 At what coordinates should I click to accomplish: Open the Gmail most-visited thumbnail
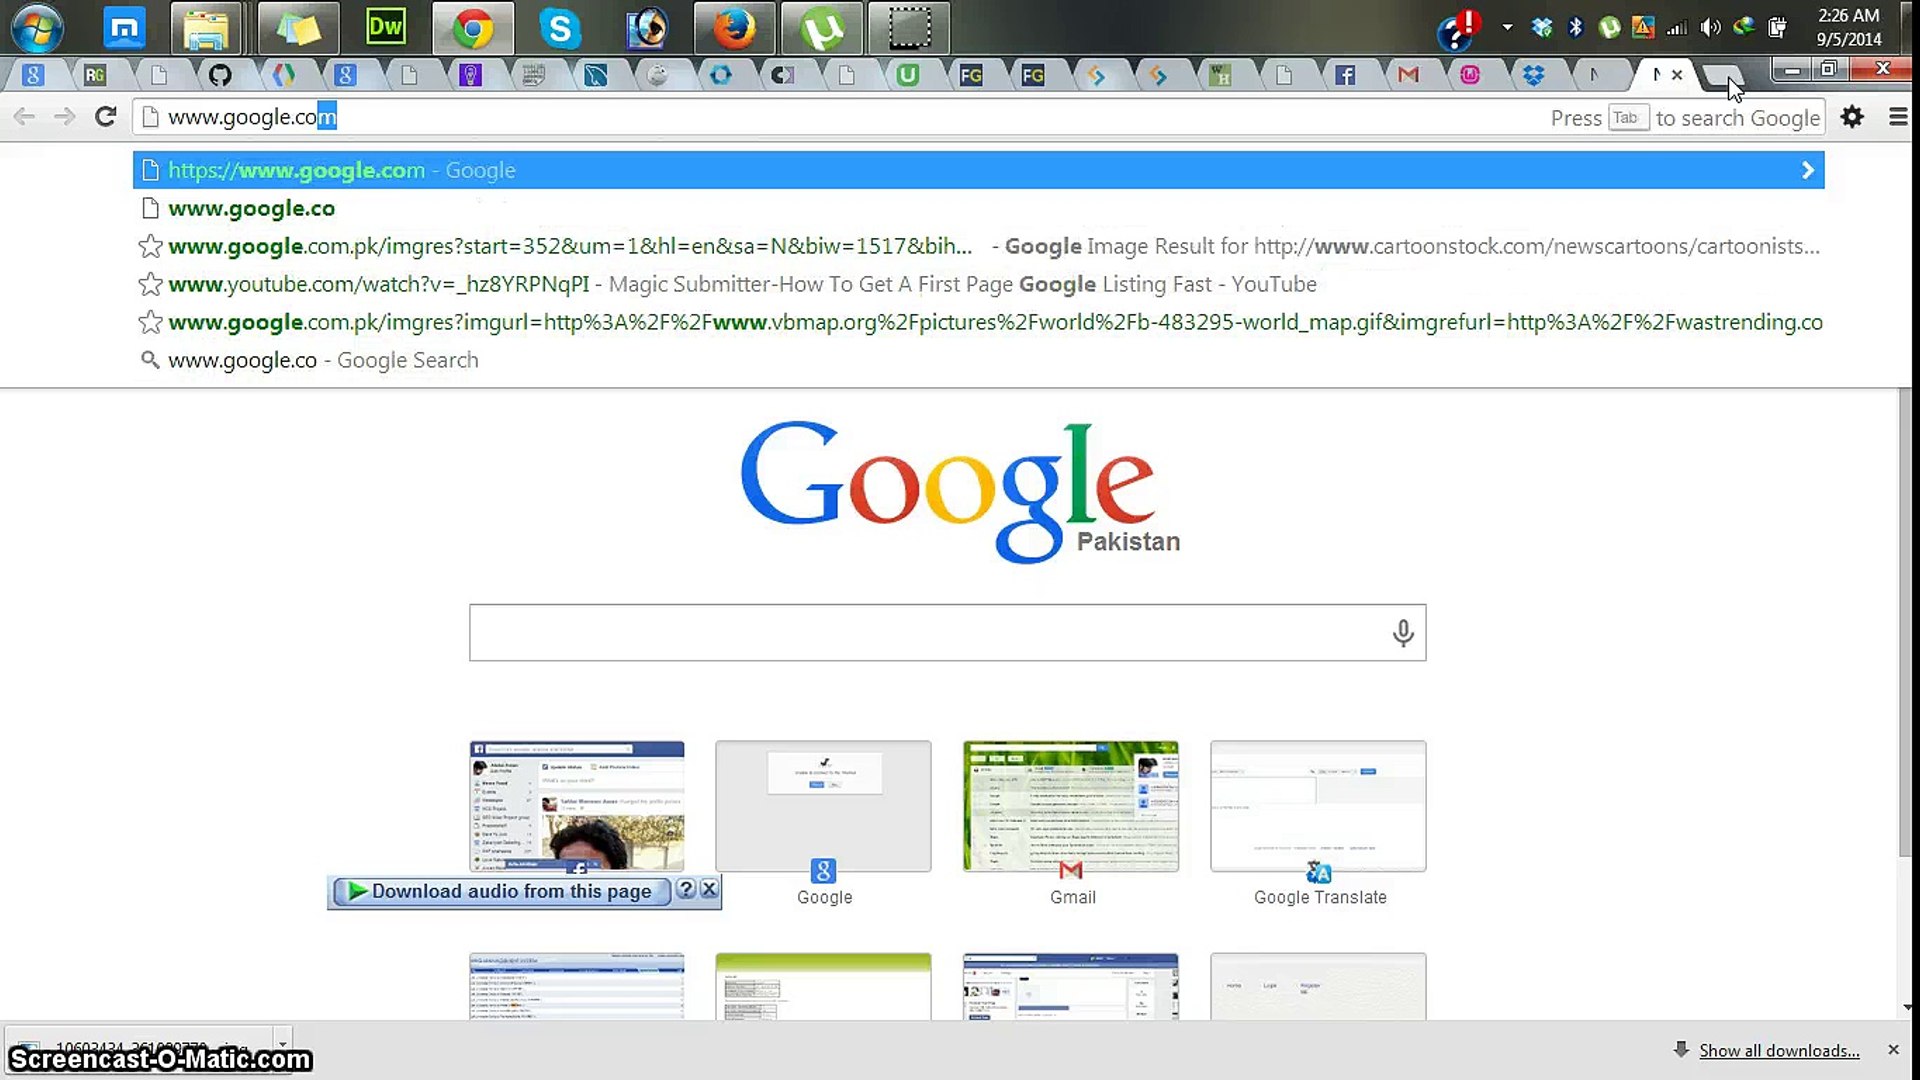[1070, 808]
